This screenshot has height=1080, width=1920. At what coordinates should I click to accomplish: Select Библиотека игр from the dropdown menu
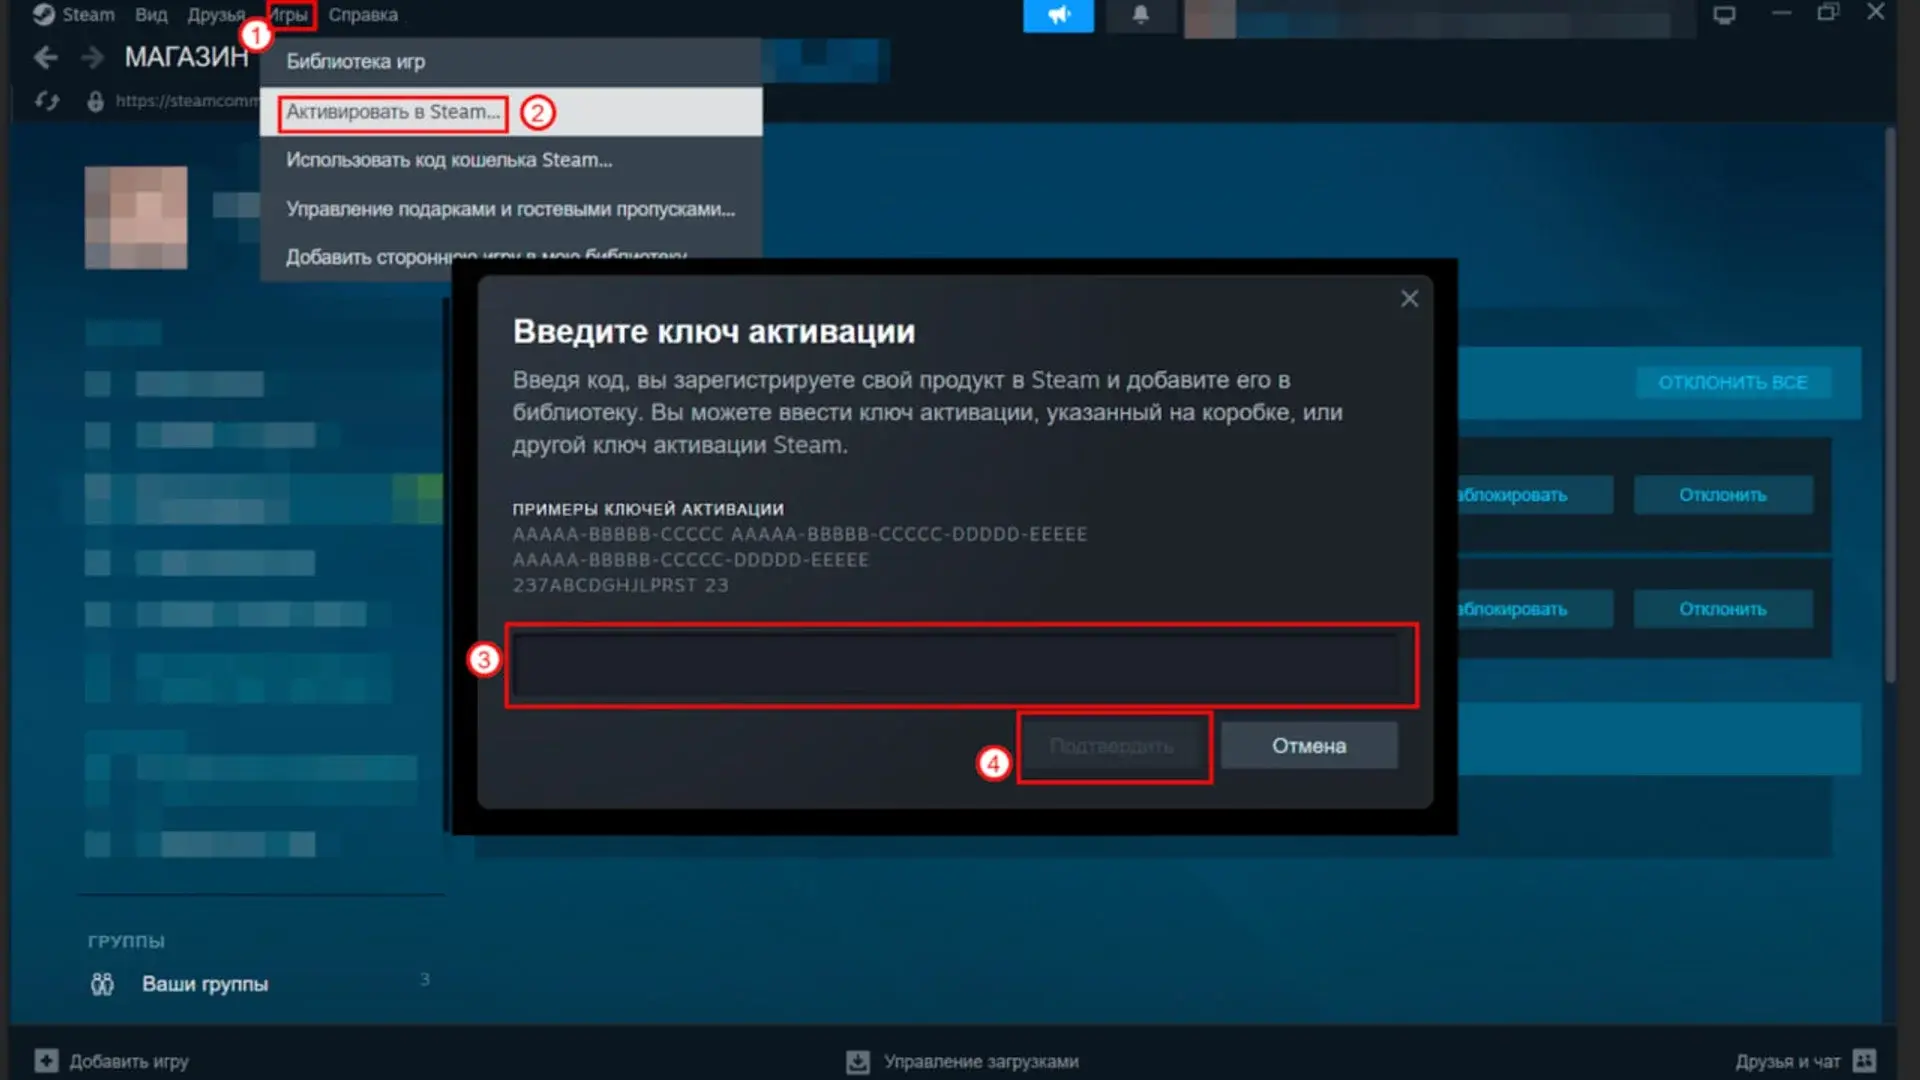point(510,62)
